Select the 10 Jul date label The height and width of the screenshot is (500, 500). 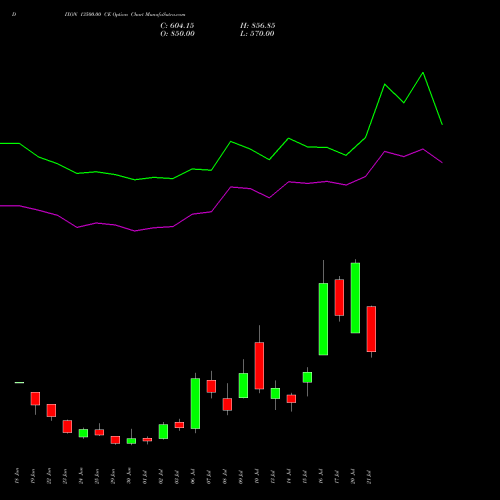(x=257, y=477)
